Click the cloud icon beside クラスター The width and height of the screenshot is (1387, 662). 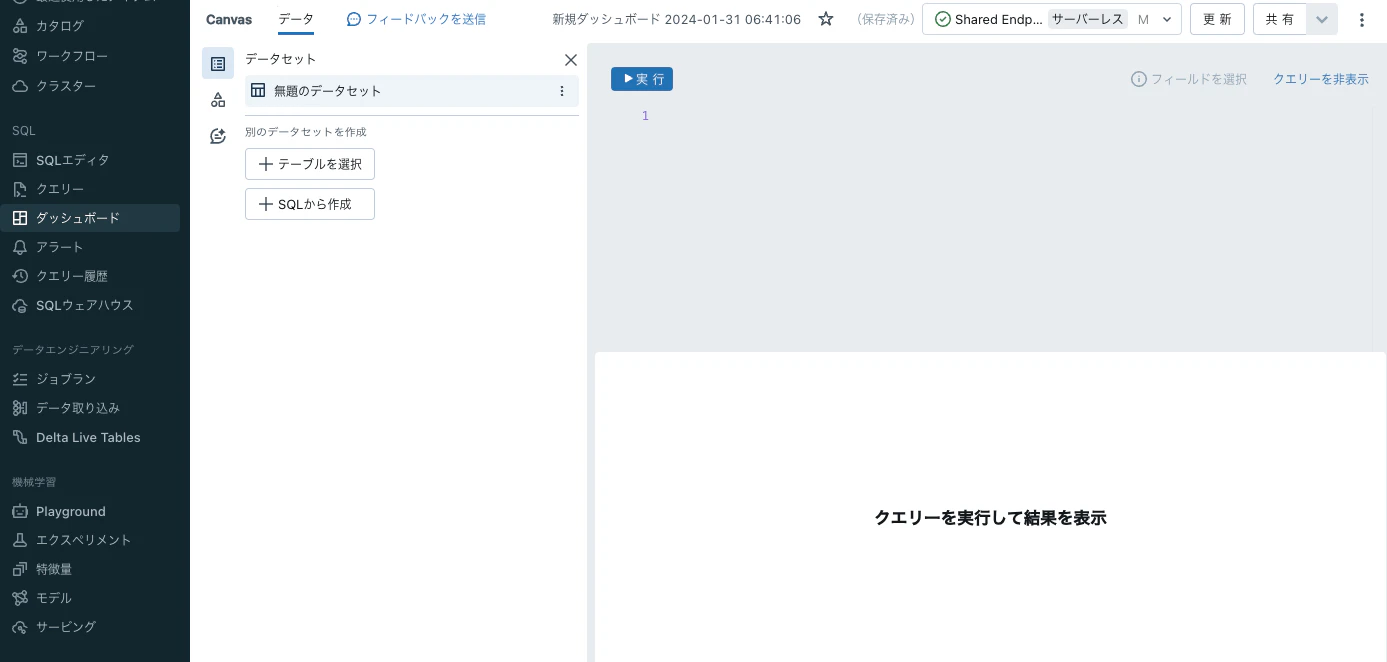[x=20, y=86]
